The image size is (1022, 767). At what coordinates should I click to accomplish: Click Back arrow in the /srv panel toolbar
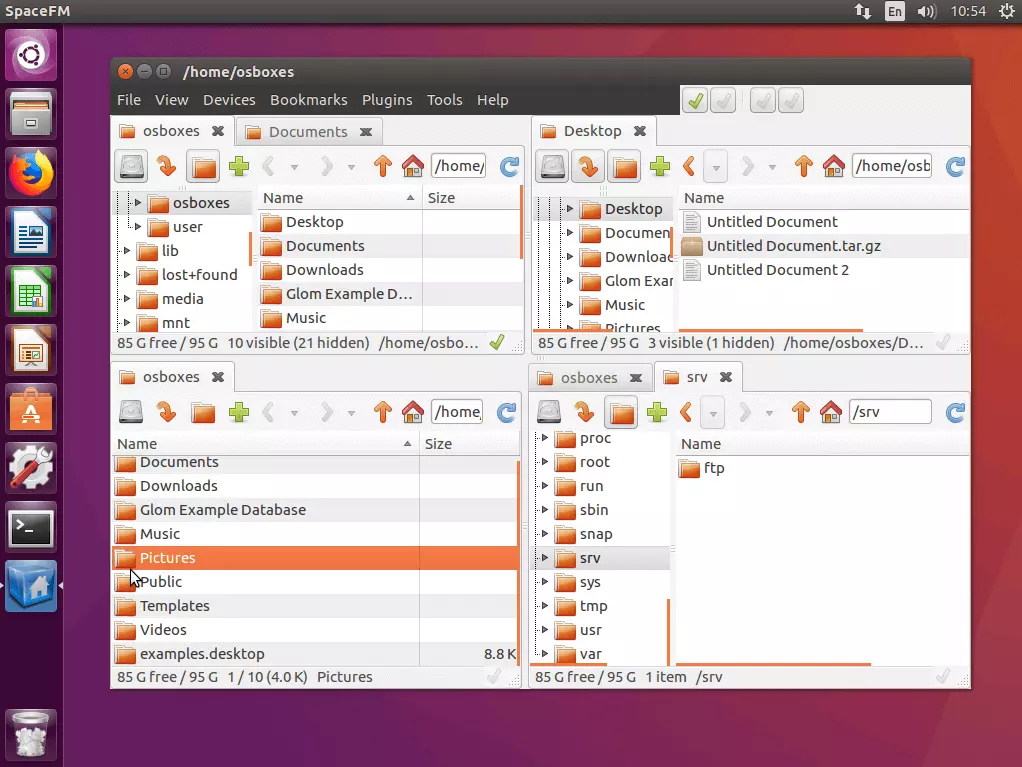tap(688, 412)
